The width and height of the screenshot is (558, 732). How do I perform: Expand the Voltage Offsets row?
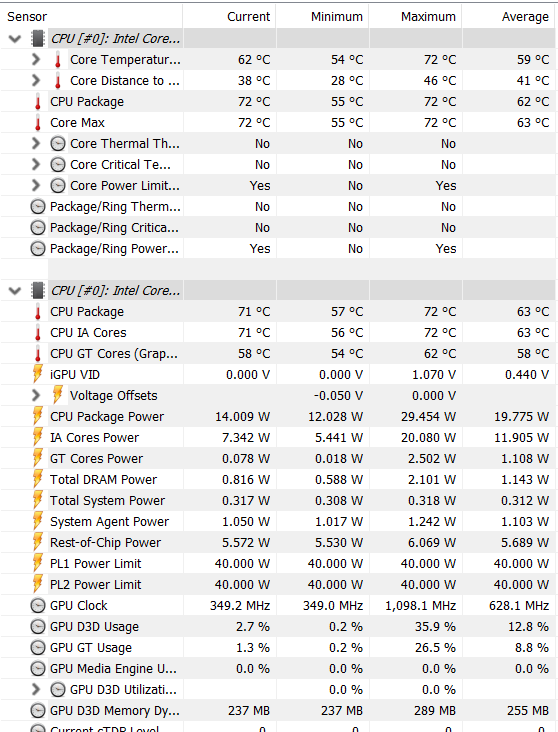35,396
